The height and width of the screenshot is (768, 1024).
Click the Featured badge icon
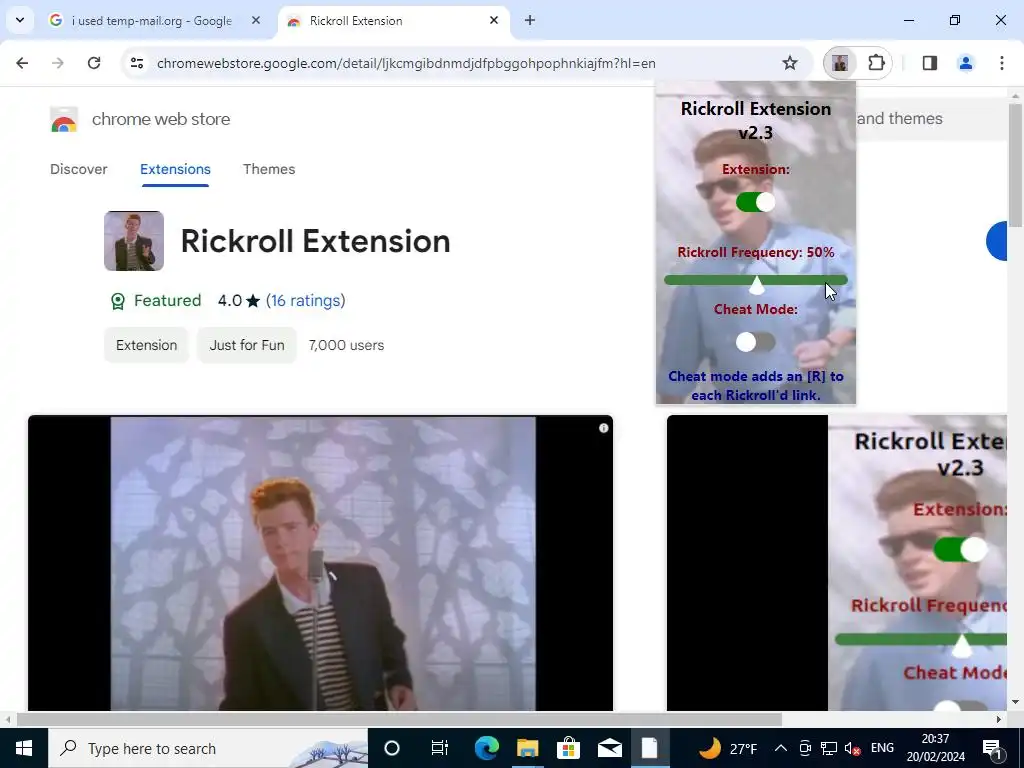click(118, 301)
